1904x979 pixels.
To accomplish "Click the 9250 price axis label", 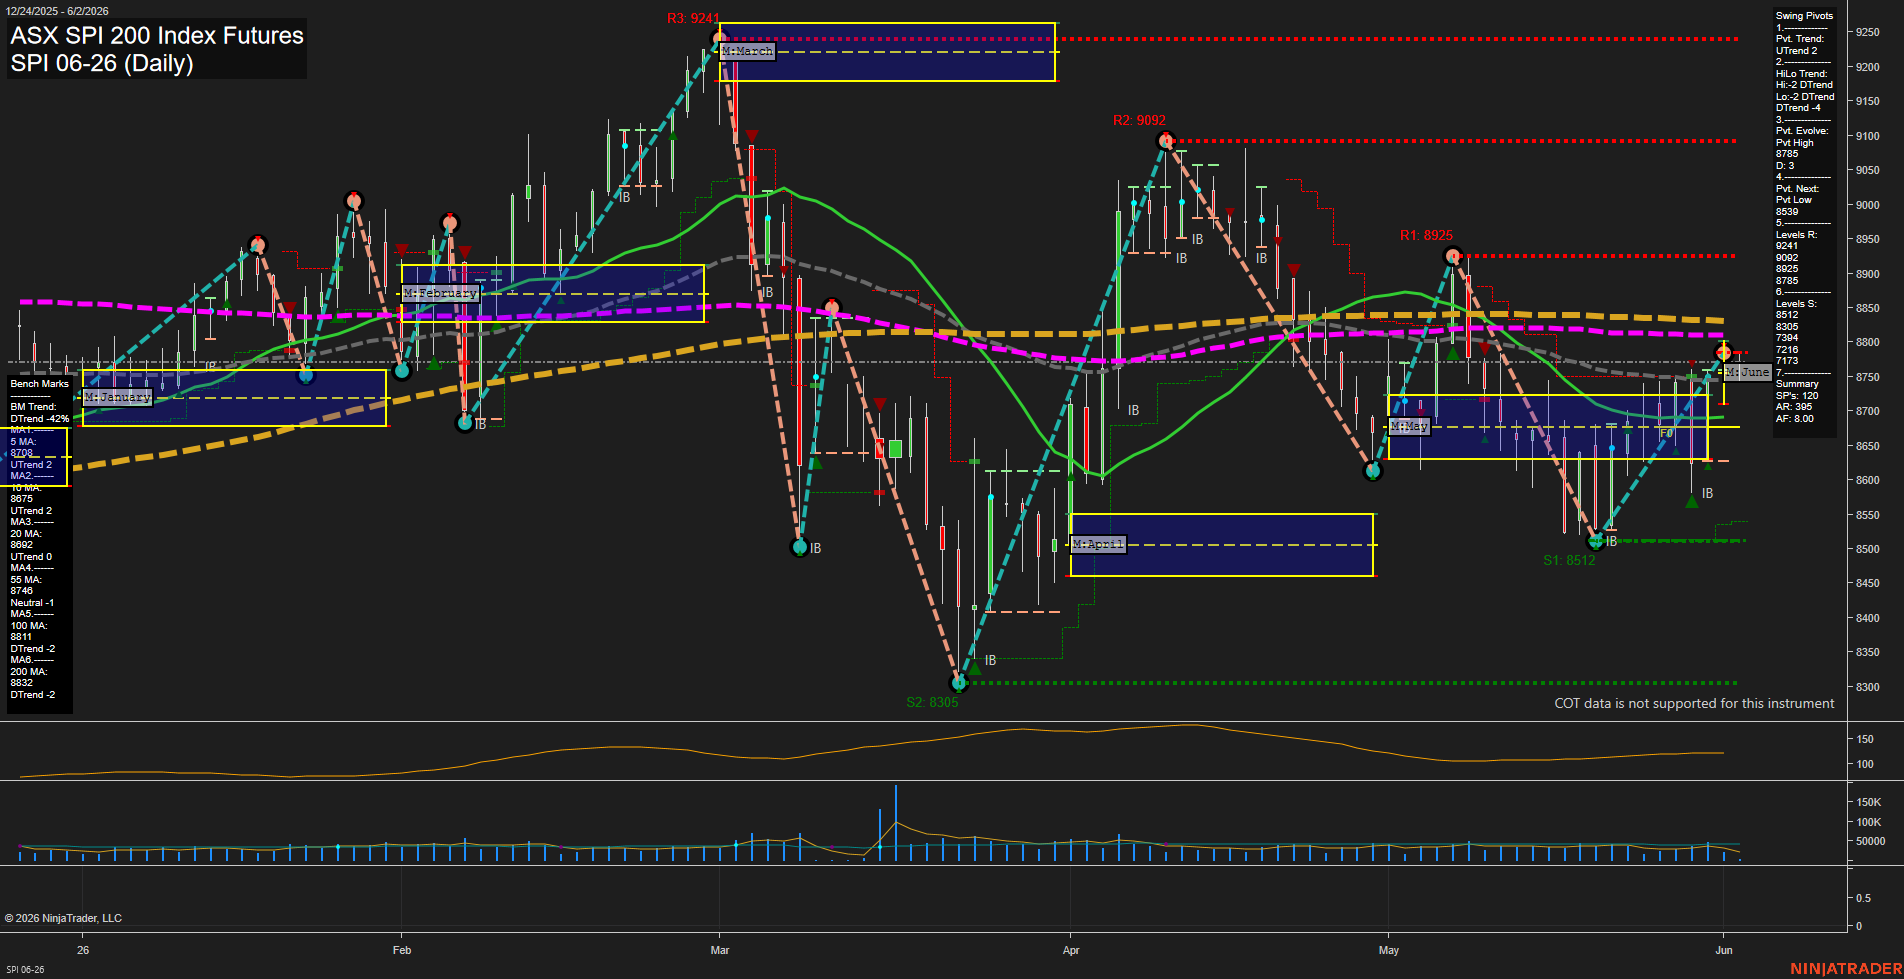I will point(1867,32).
